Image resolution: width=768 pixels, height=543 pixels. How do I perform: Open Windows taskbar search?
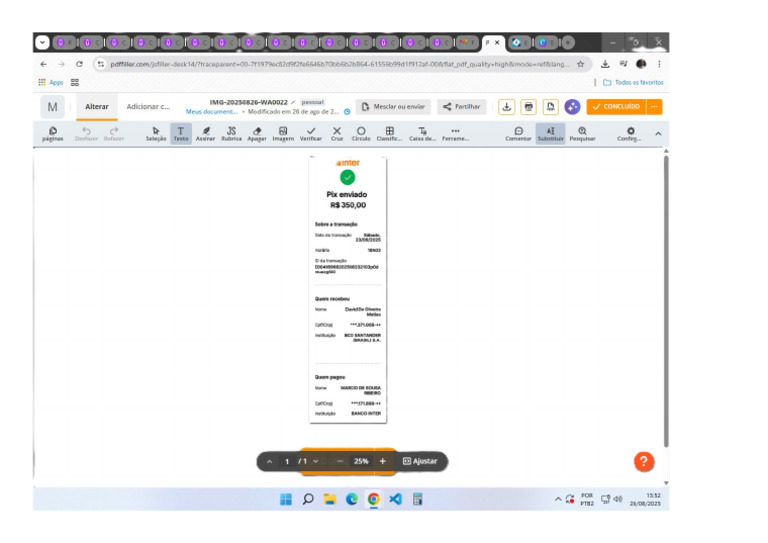(308, 499)
